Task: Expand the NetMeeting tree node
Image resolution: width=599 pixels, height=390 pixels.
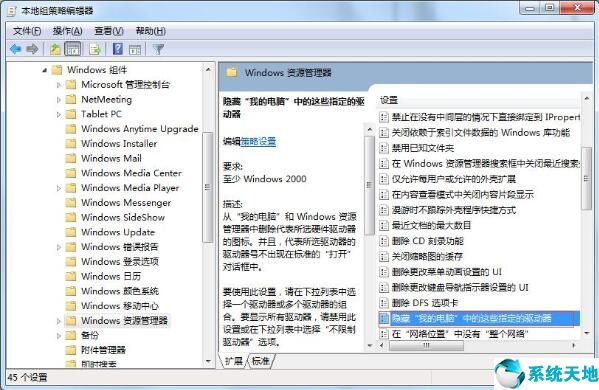Action: 58,99
